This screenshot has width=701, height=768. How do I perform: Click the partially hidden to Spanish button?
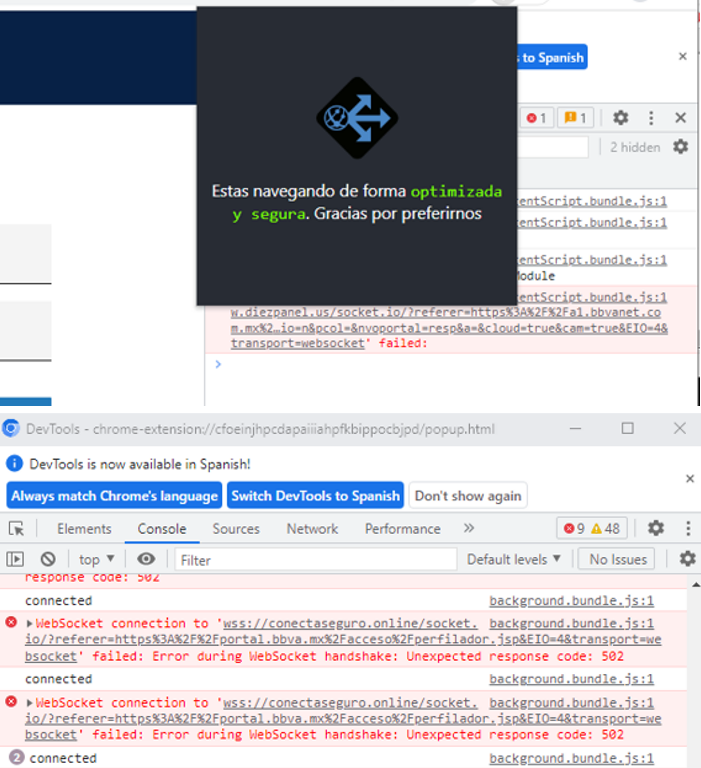tap(552, 57)
